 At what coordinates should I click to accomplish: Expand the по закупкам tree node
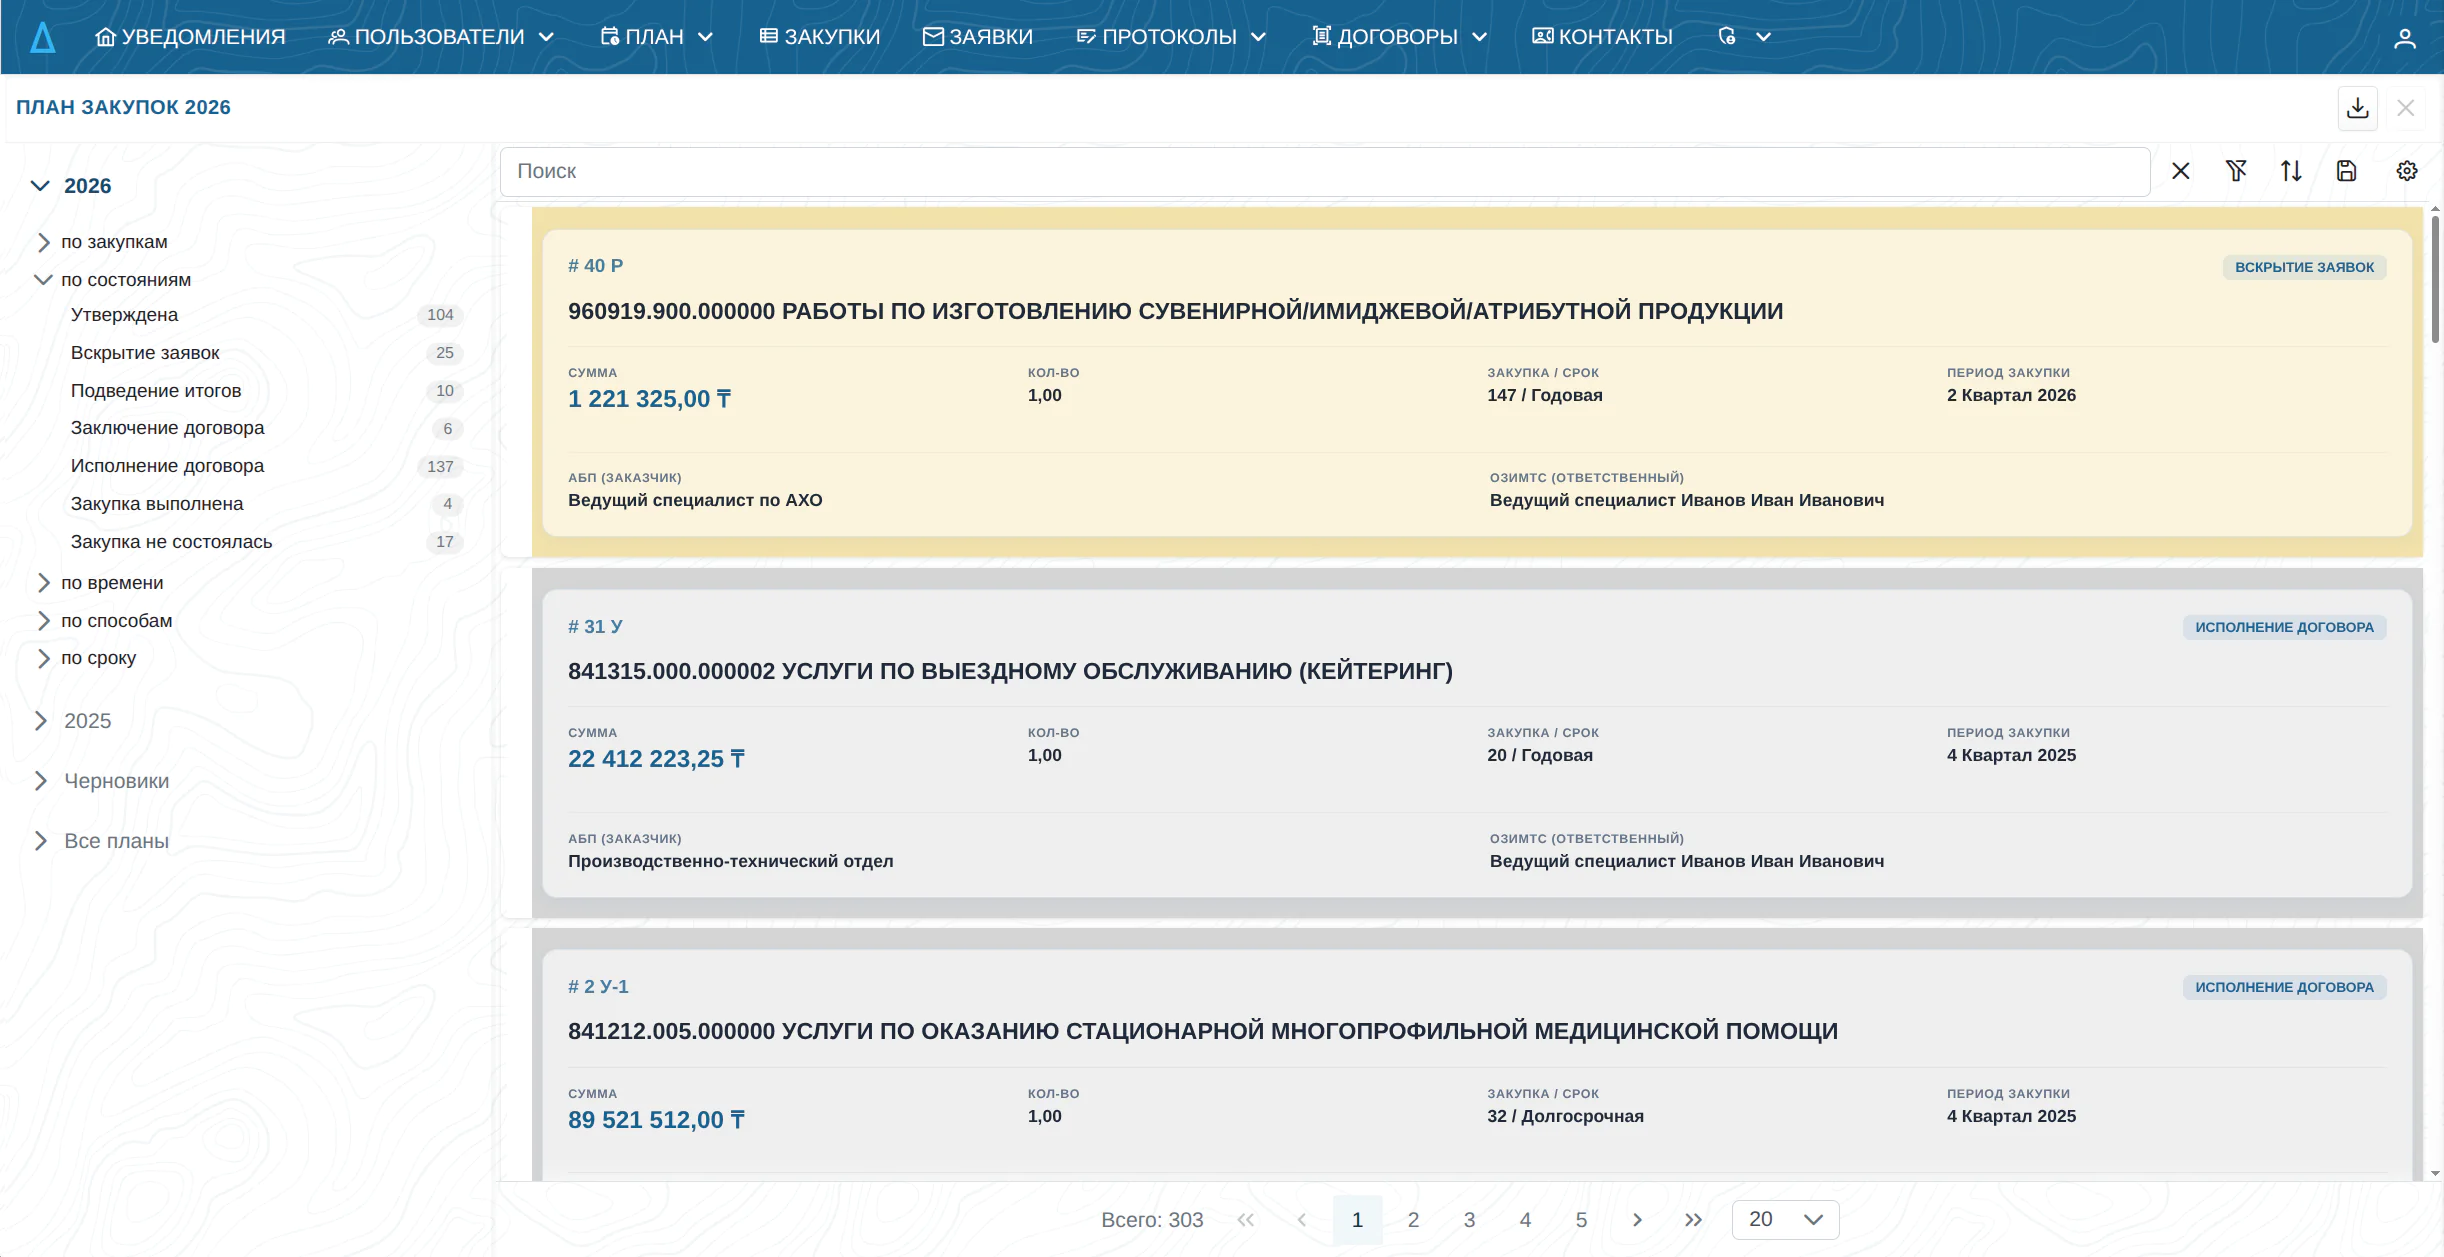click(43, 242)
